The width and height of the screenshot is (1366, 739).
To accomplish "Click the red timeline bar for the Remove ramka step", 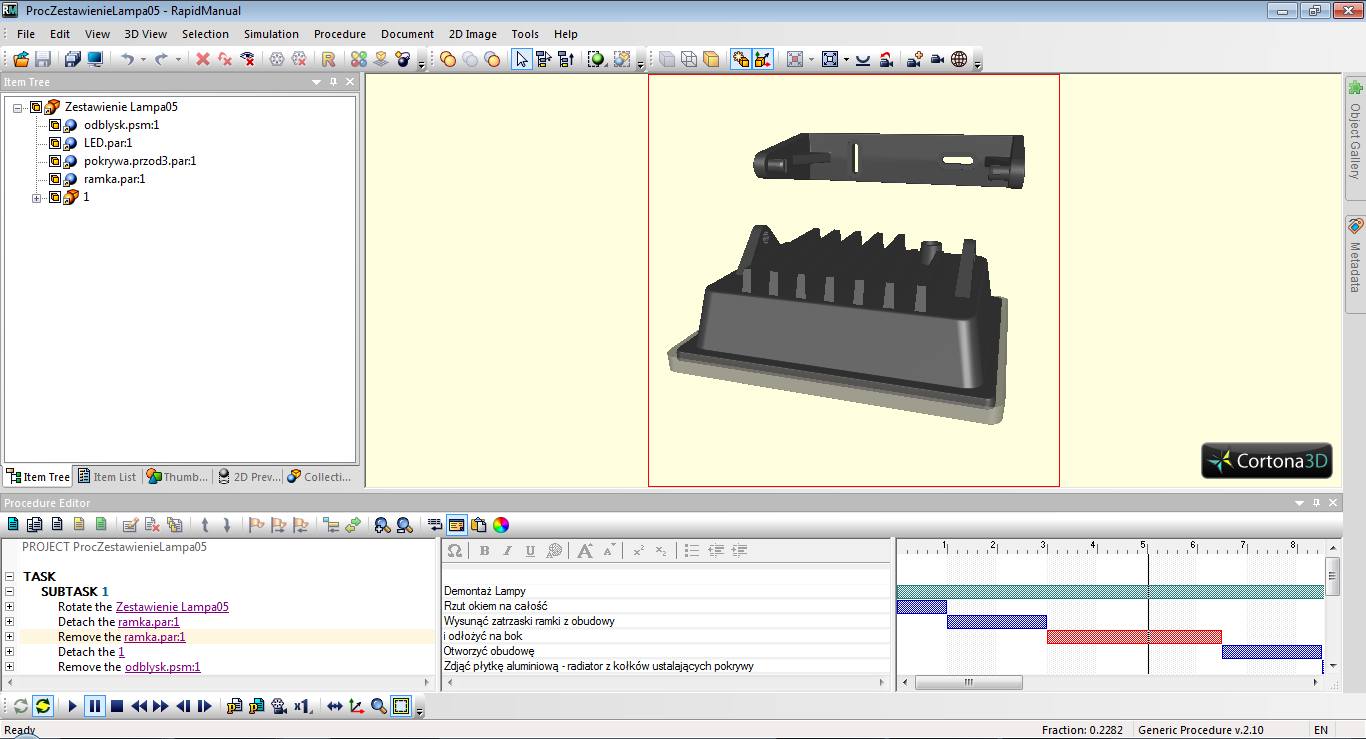I will pyautogui.click(x=1134, y=637).
